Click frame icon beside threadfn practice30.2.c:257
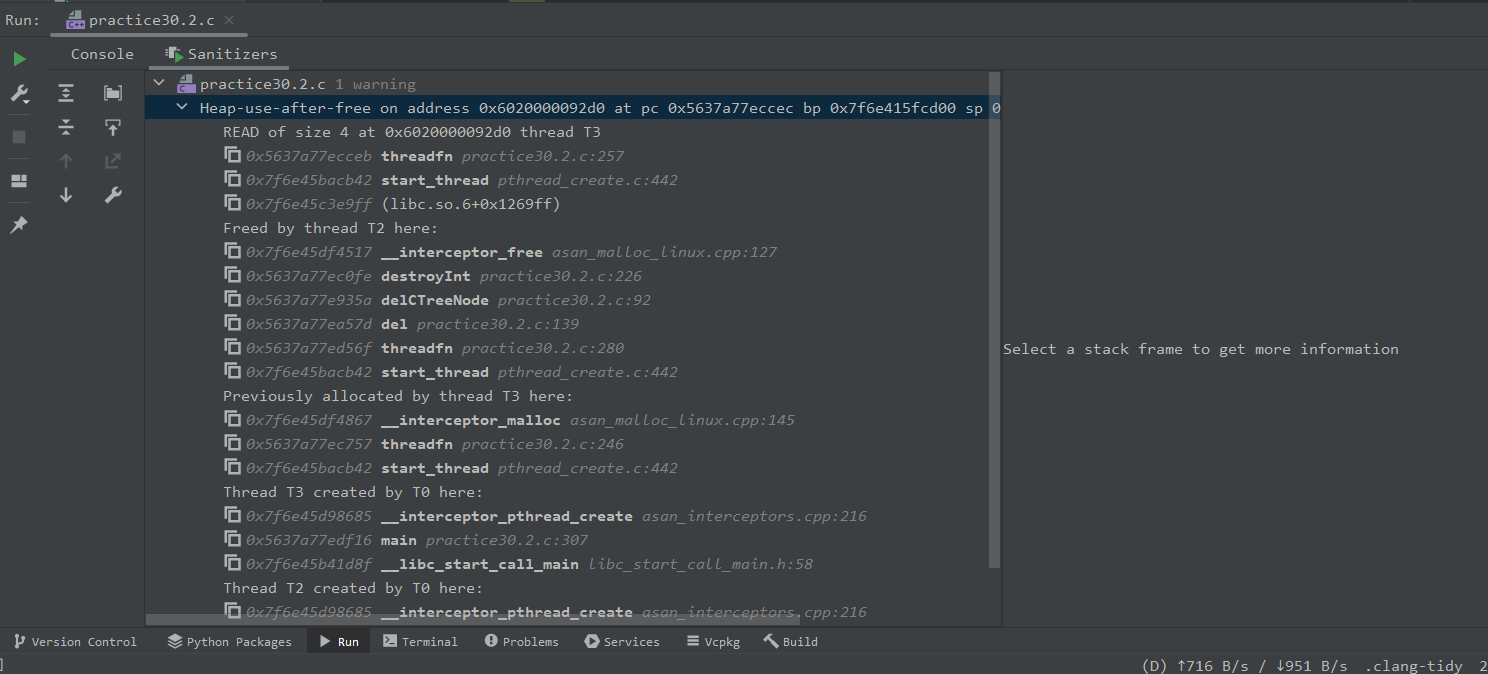1488x674 pixels. (233, 155)
